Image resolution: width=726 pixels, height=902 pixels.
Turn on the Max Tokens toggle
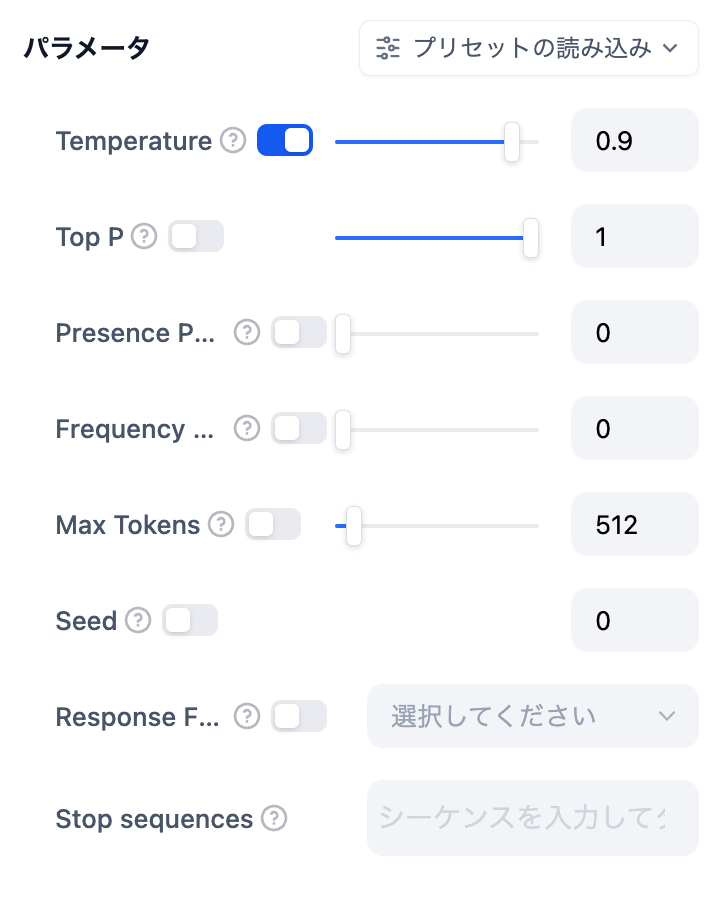pos(273,525)
